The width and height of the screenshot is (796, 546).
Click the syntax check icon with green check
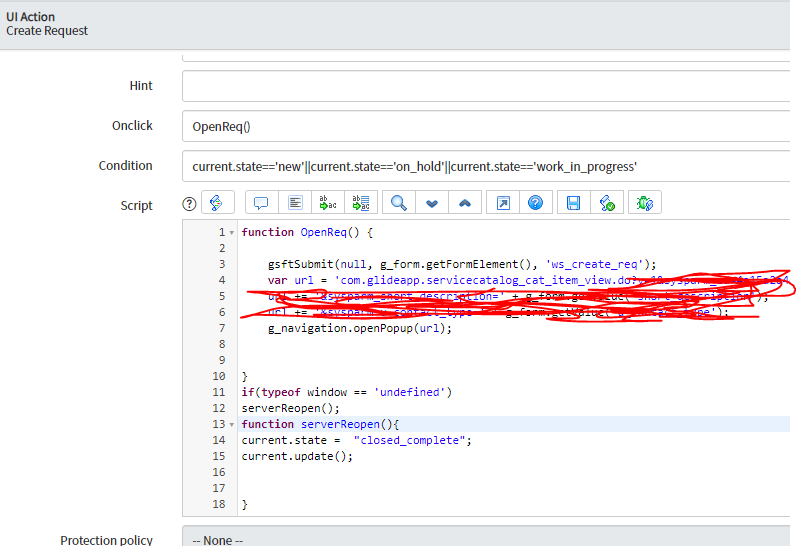(607, 203)
